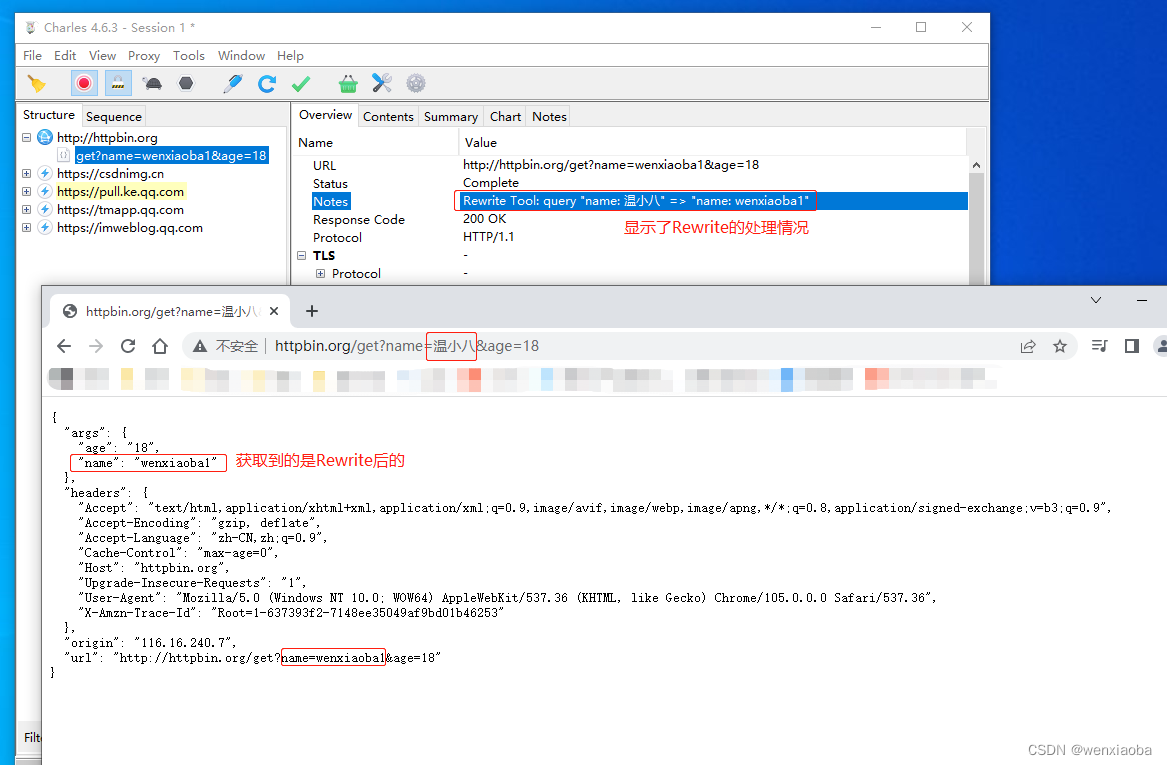Viewport: 1167px width, 765px height.
Task: Click lightning icon next to https://imweblog.qq.com
Action: pos(45,228)
